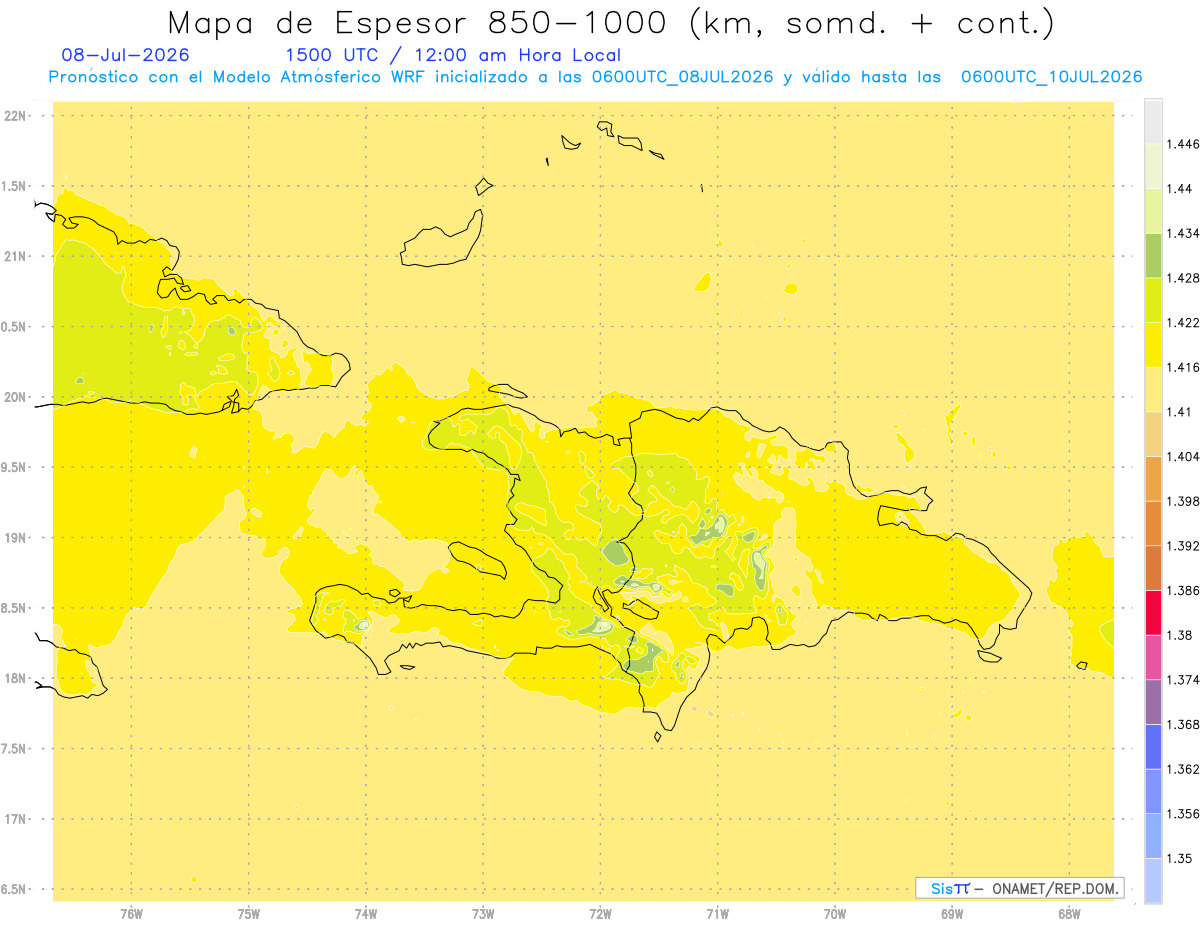Click the '18N' latitude label
1200x927 pixels.
tap(16, 678)
